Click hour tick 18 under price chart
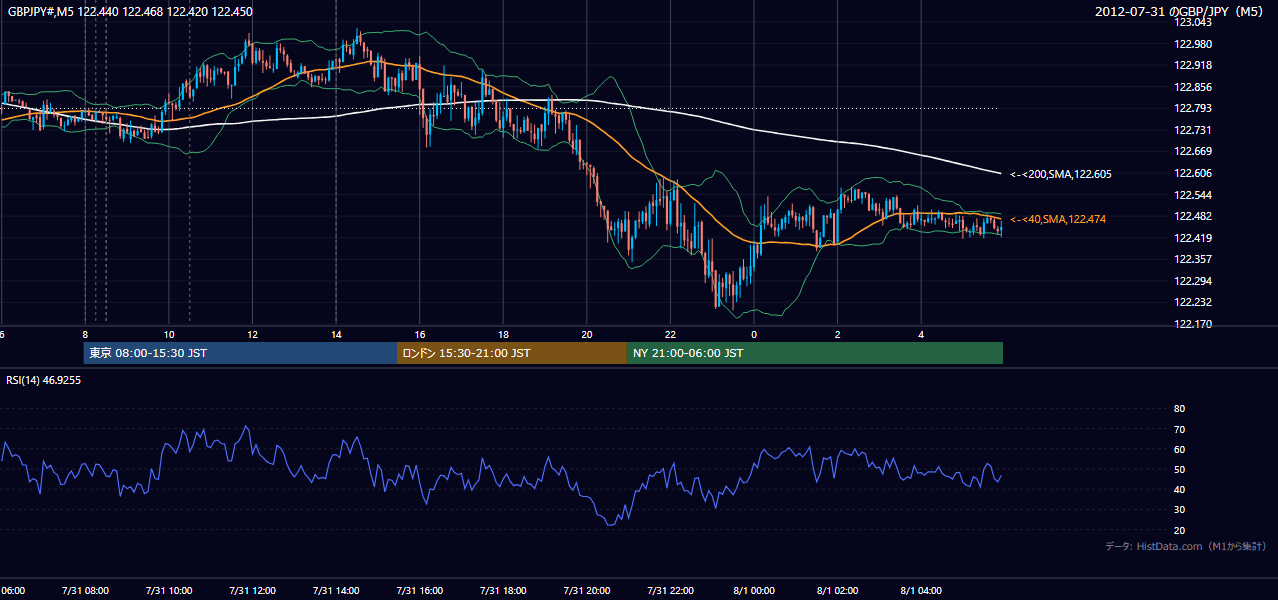The width and height of the screenshot is (1278, 600). (503, 335)
